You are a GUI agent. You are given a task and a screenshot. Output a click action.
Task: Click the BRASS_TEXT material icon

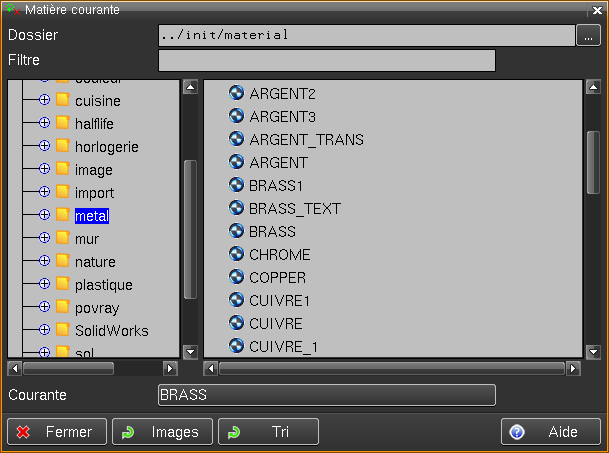coord(237,208)
